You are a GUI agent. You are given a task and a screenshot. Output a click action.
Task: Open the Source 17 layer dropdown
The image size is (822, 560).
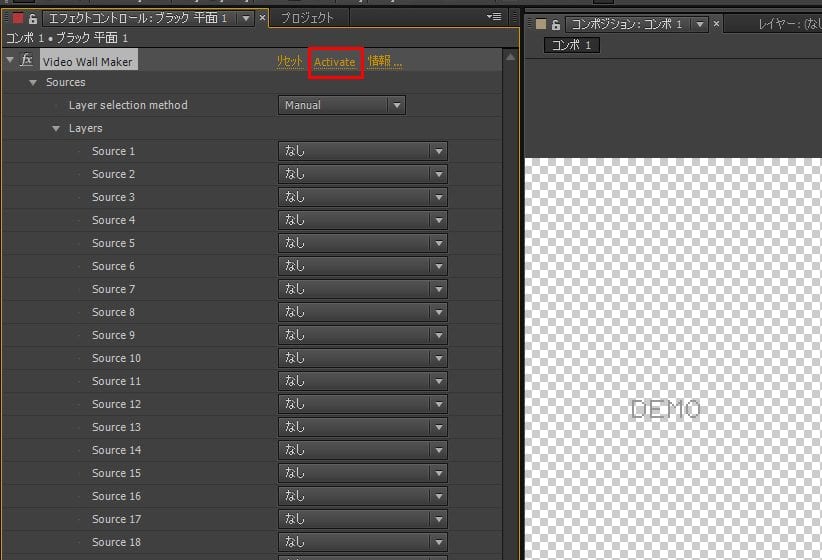click(x=363, y=520)
